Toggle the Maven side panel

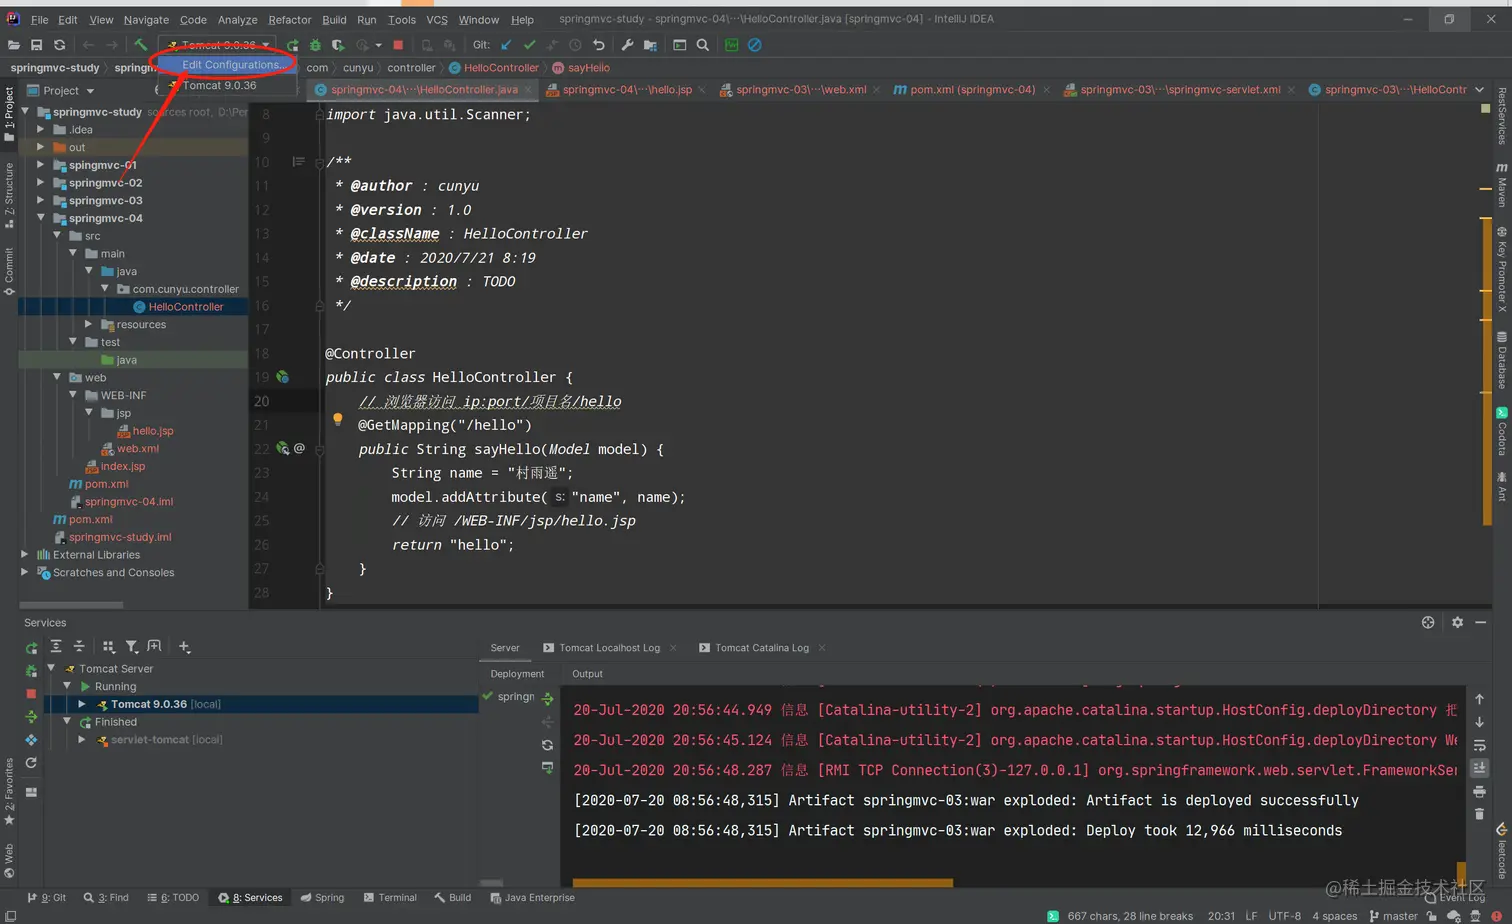click(1502, 183)
